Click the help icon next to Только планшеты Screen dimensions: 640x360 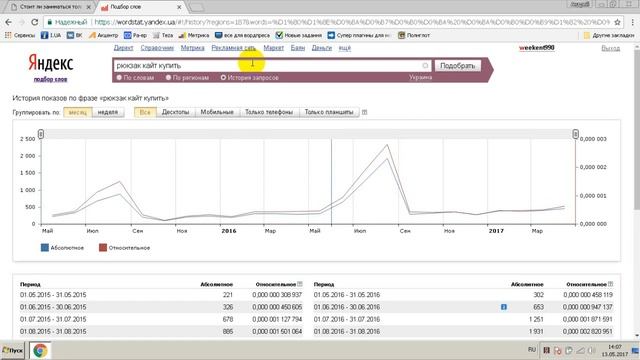point(364,112)
